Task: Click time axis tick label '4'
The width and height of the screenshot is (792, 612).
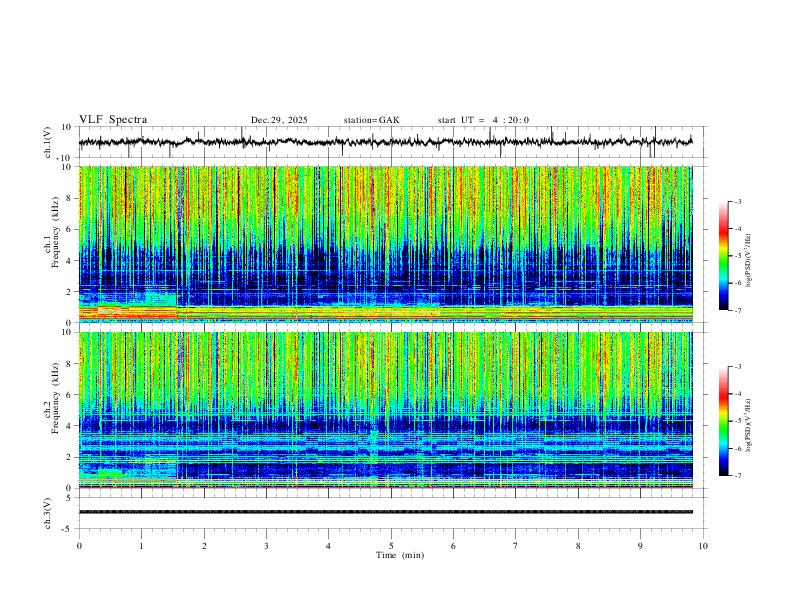Action: click(x=328, y=546)
